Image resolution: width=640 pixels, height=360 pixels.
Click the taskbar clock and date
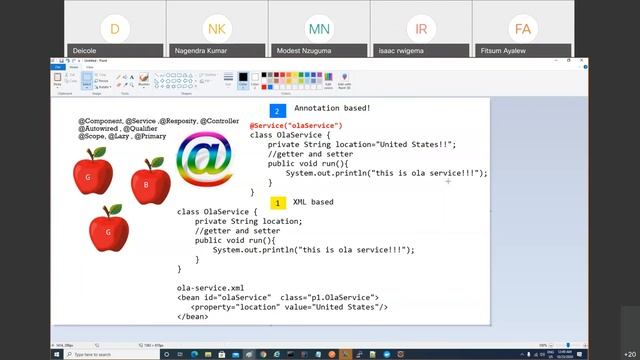(565, 354)
